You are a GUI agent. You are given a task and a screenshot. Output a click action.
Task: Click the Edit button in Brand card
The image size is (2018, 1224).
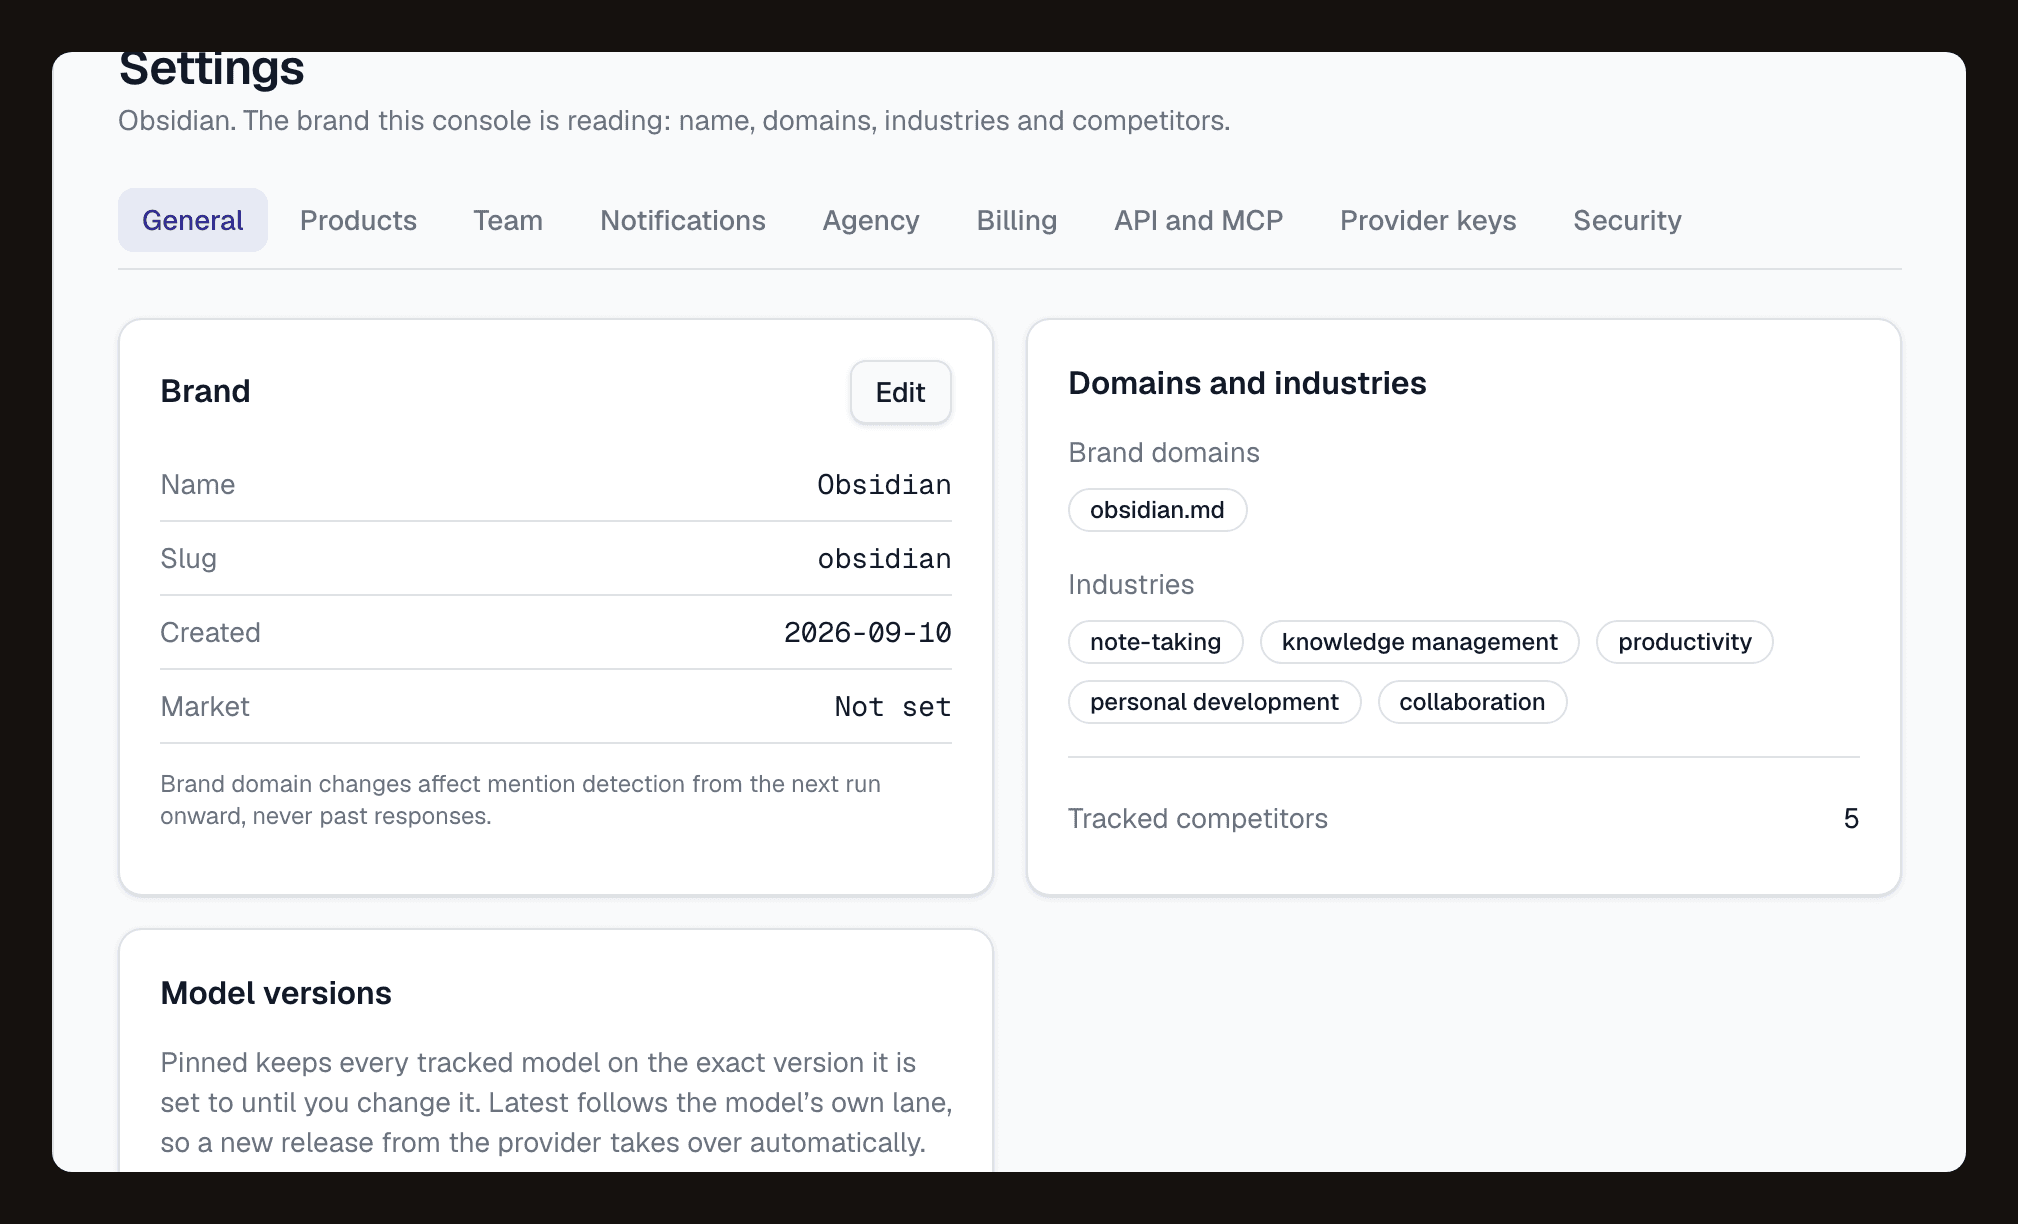[900, 392]
